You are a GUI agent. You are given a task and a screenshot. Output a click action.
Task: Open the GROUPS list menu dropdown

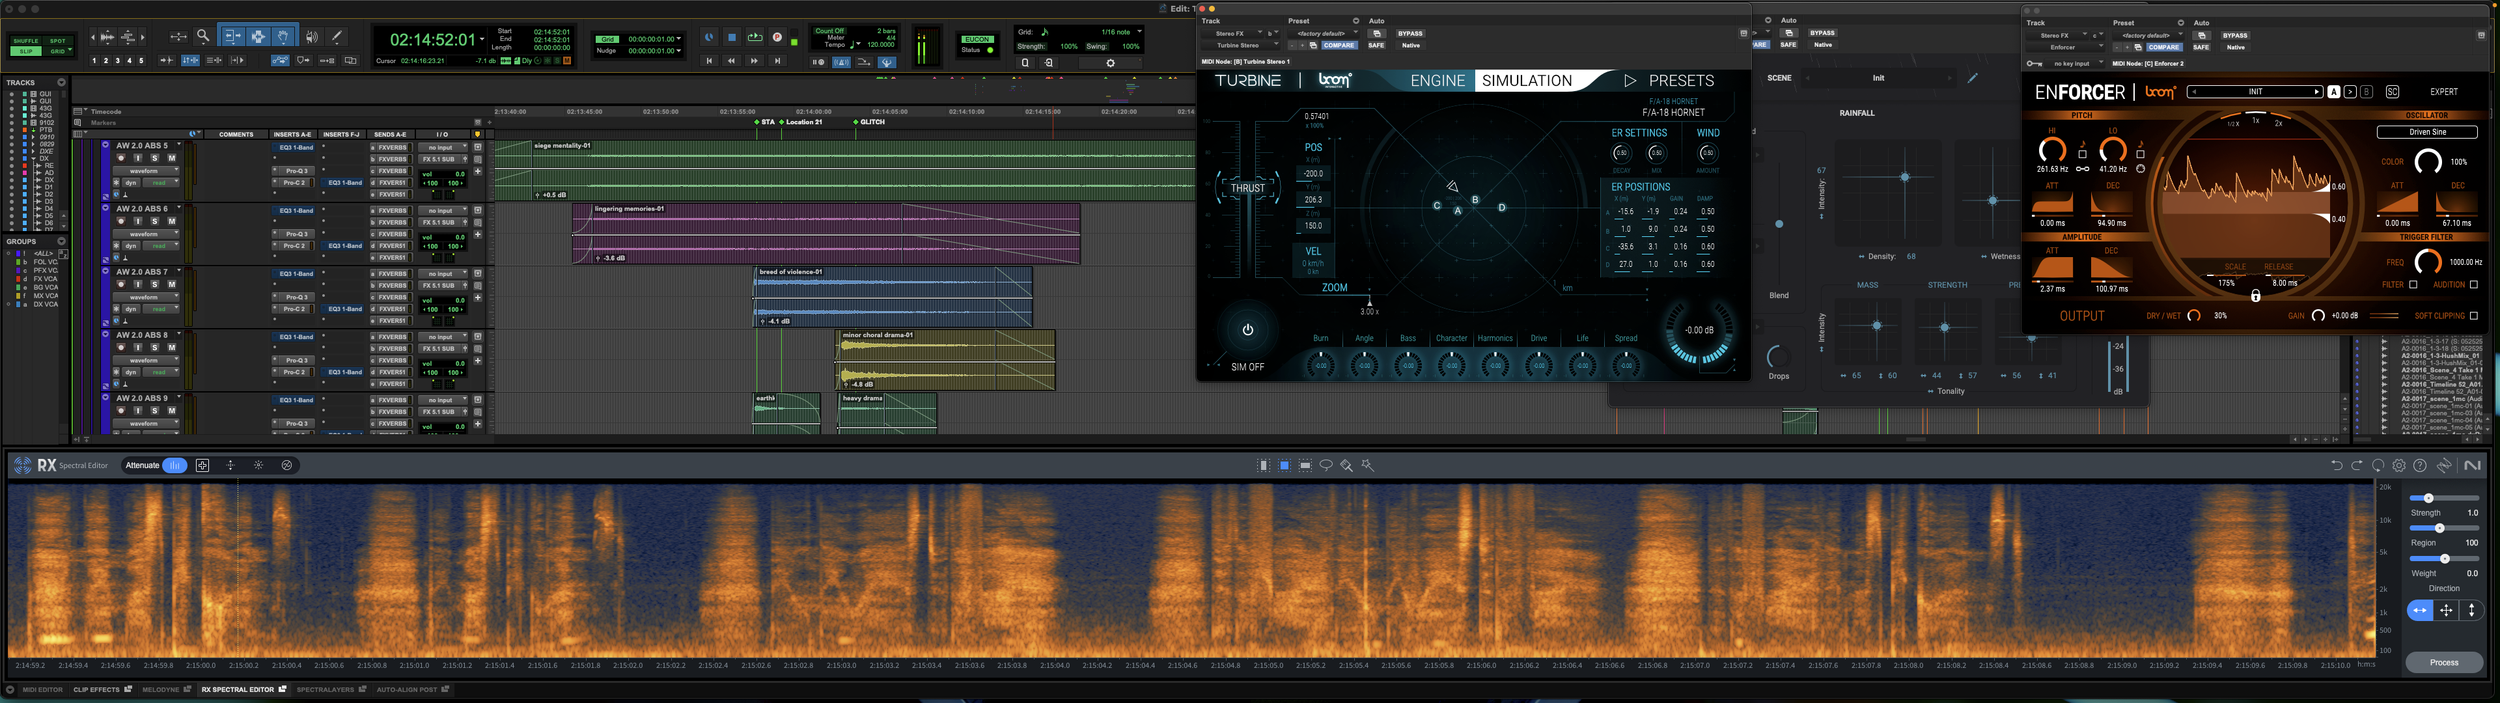[x=62, y=242]
